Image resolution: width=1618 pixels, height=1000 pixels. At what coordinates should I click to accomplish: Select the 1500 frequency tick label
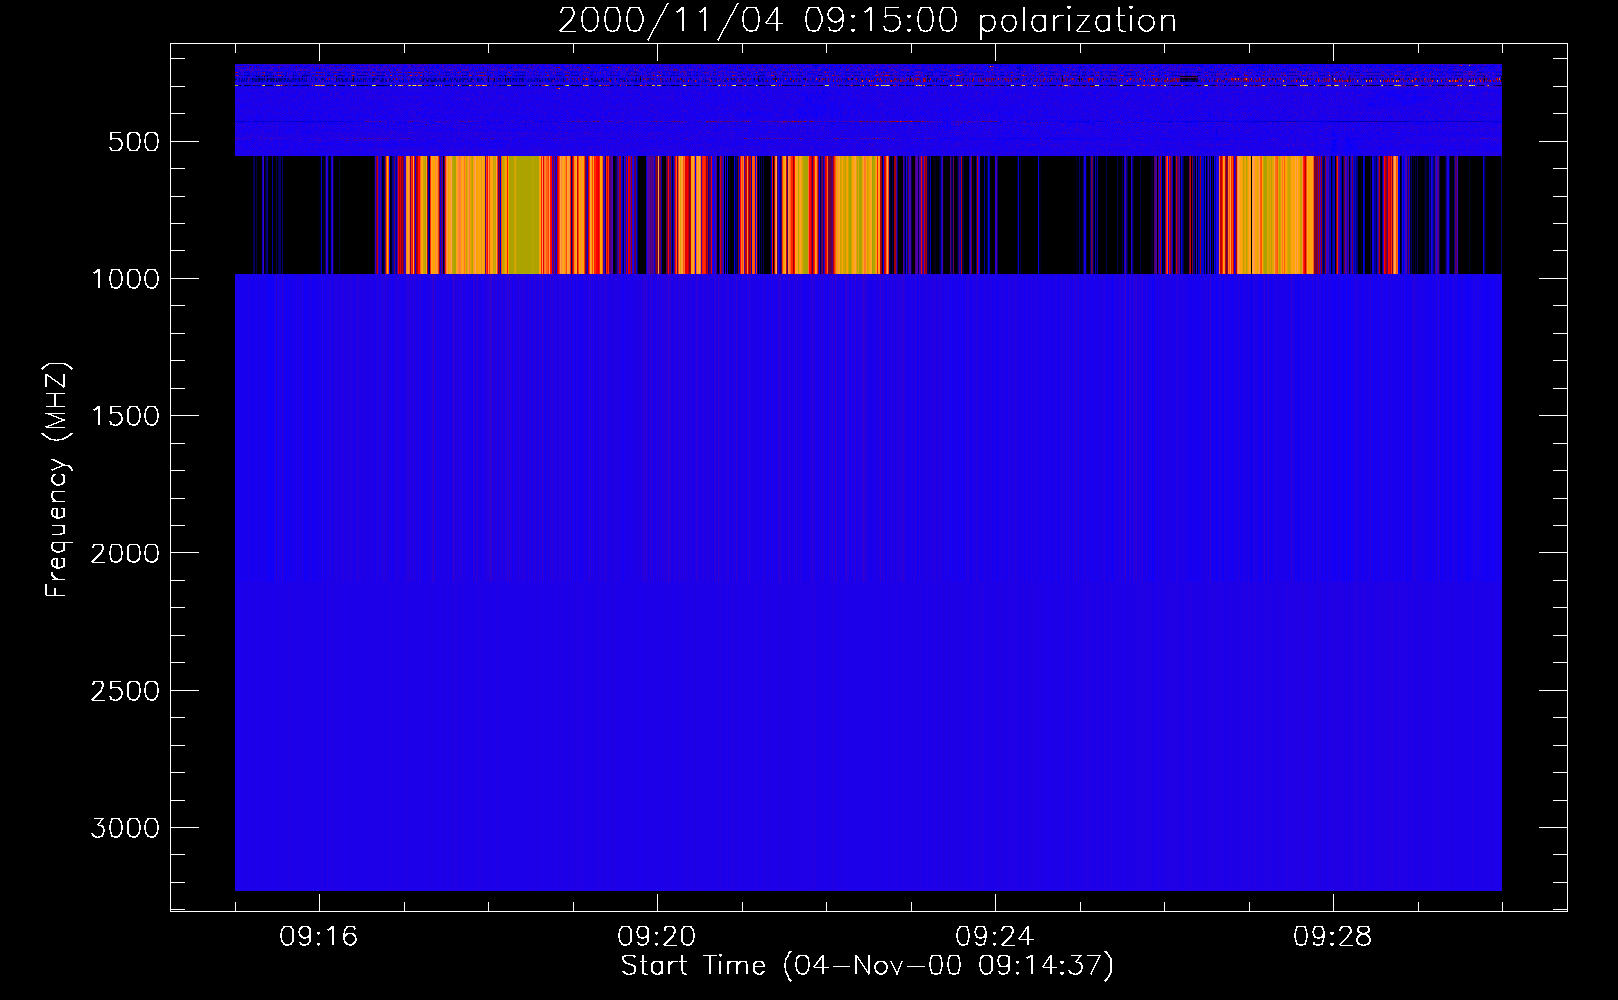(125, 416)
